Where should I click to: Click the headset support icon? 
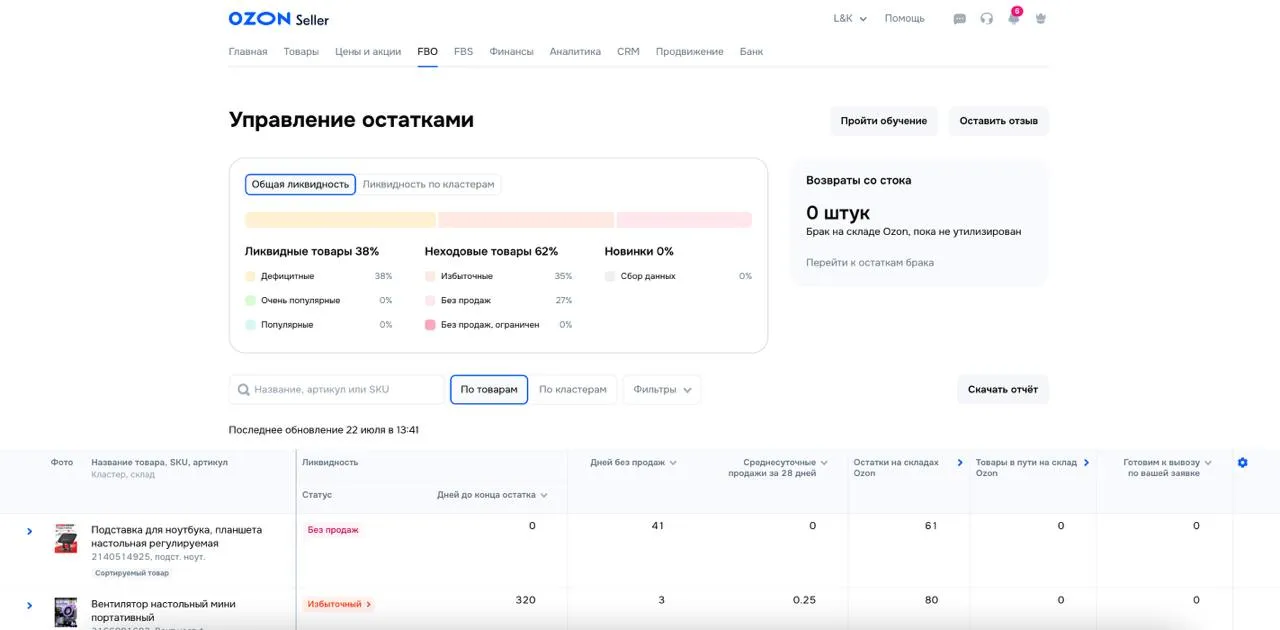tap(987, 19)
